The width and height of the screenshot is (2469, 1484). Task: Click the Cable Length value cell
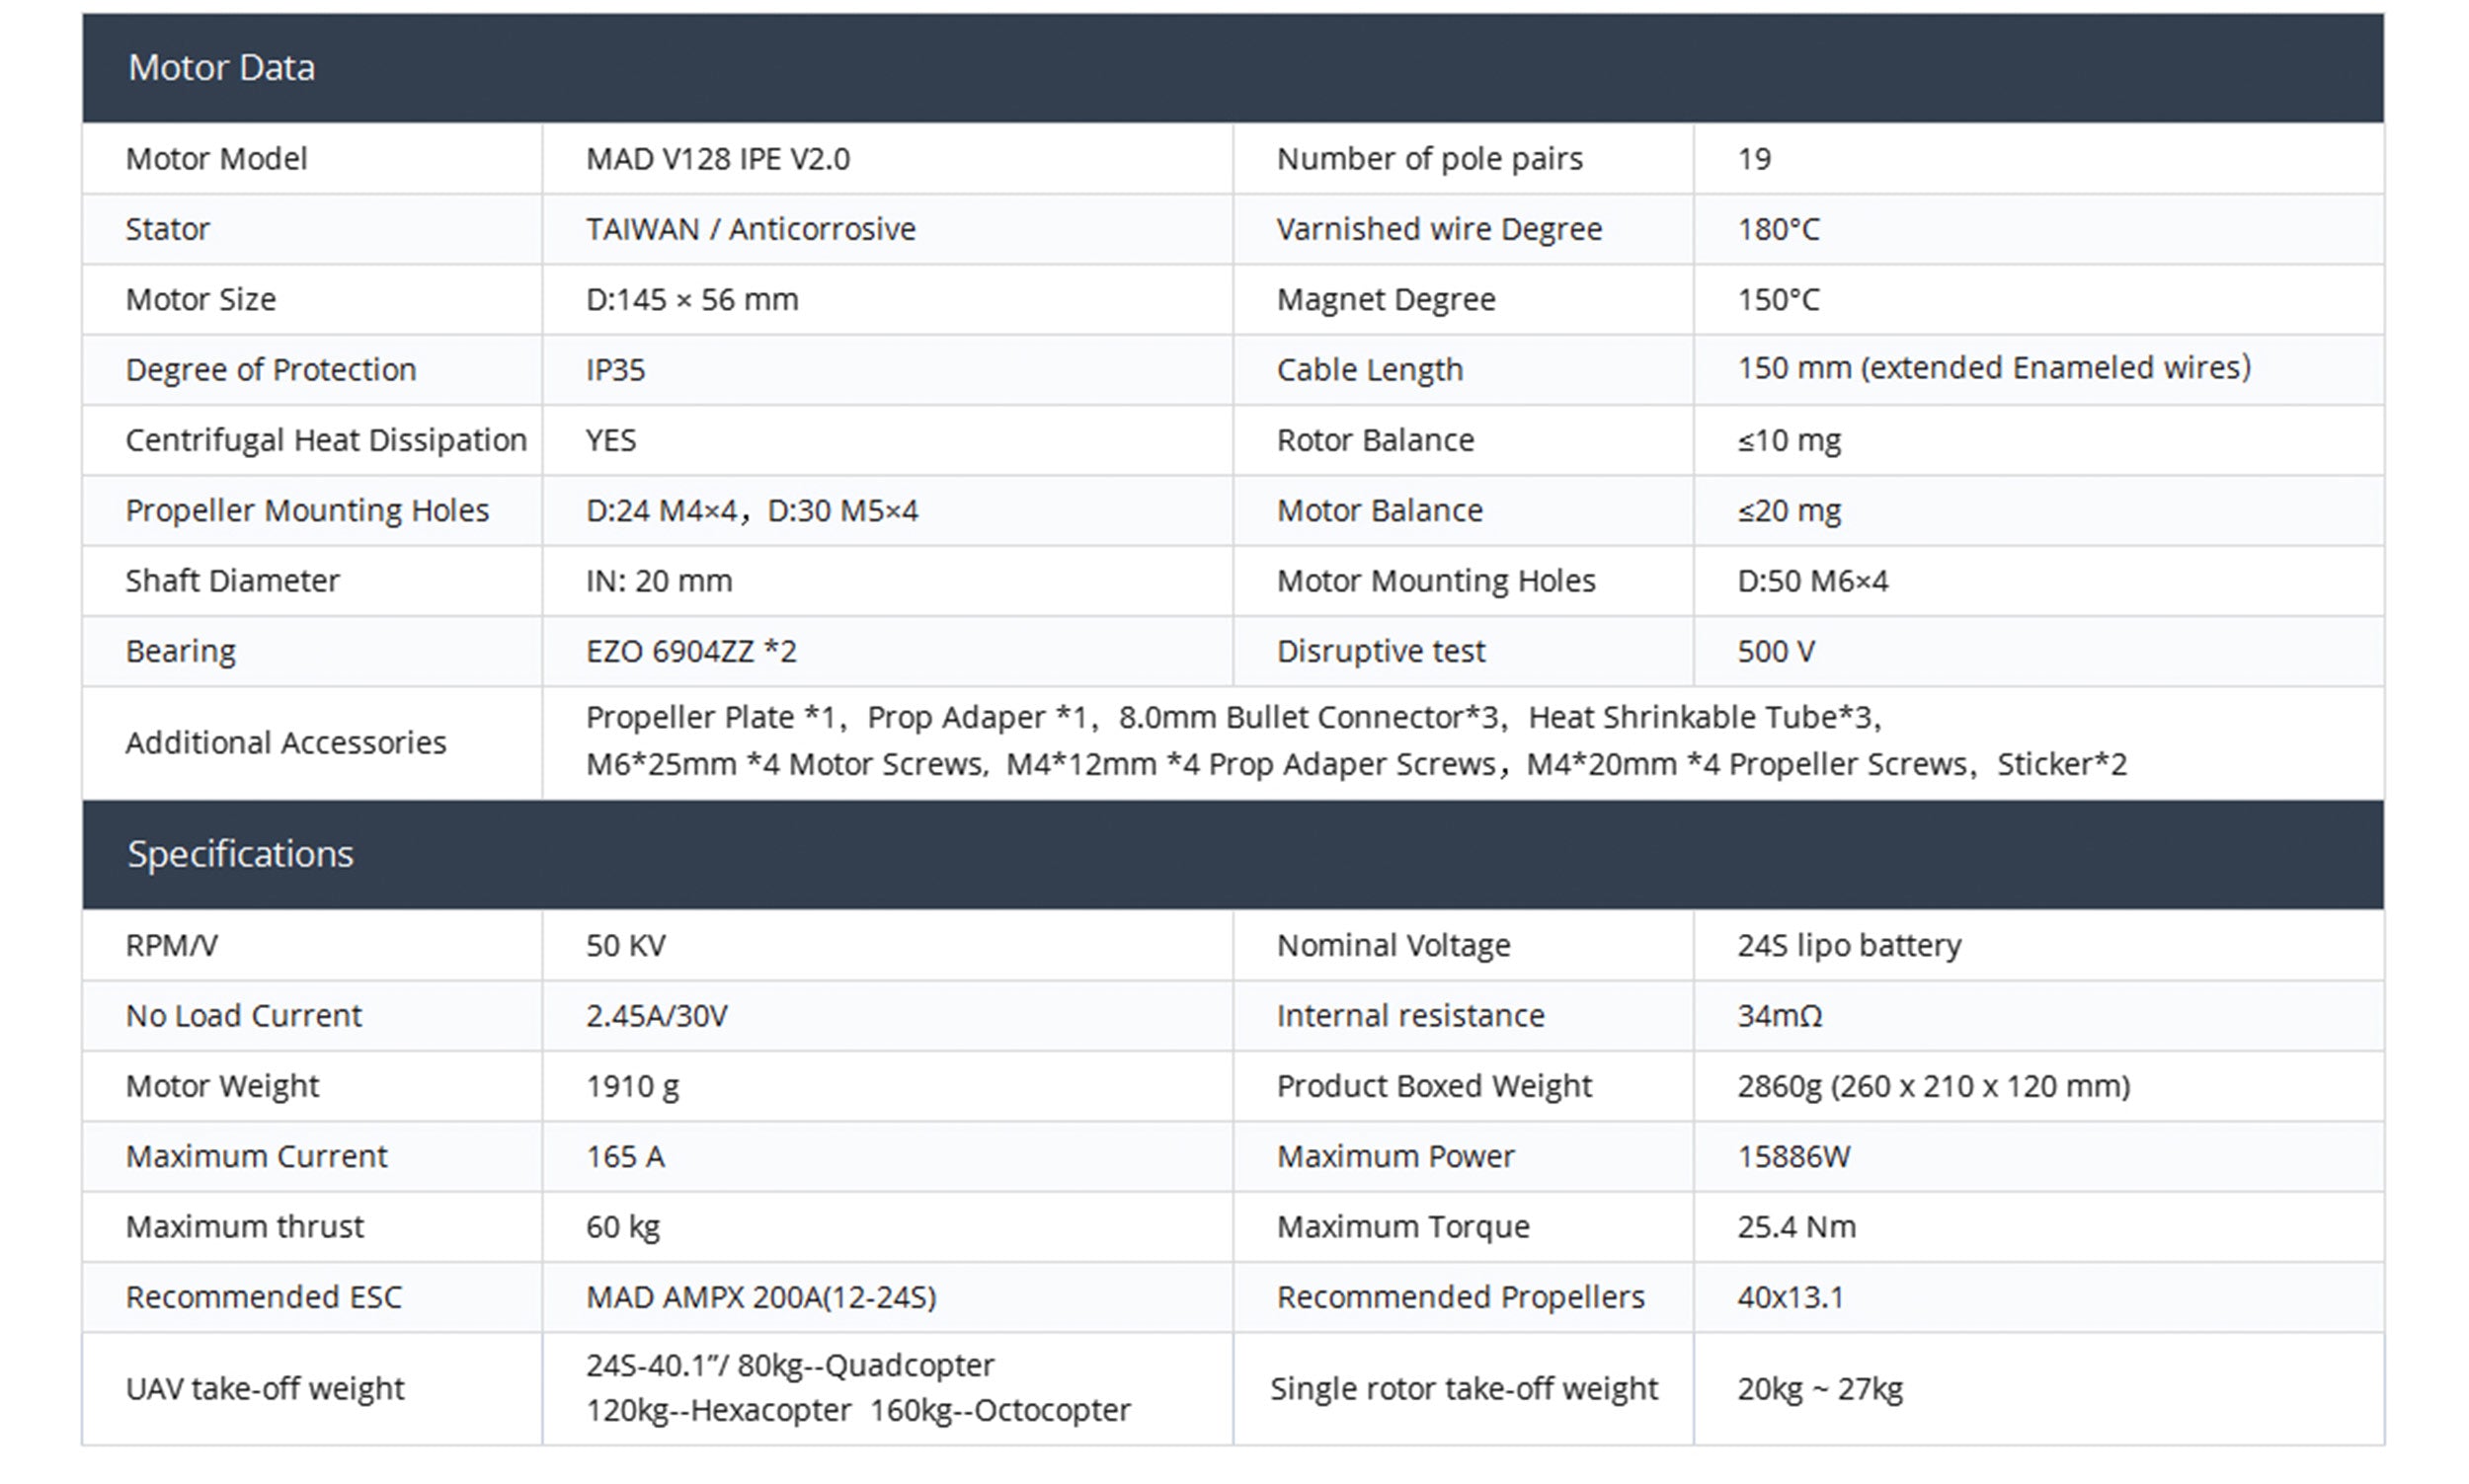click(x=1993, y=368)
